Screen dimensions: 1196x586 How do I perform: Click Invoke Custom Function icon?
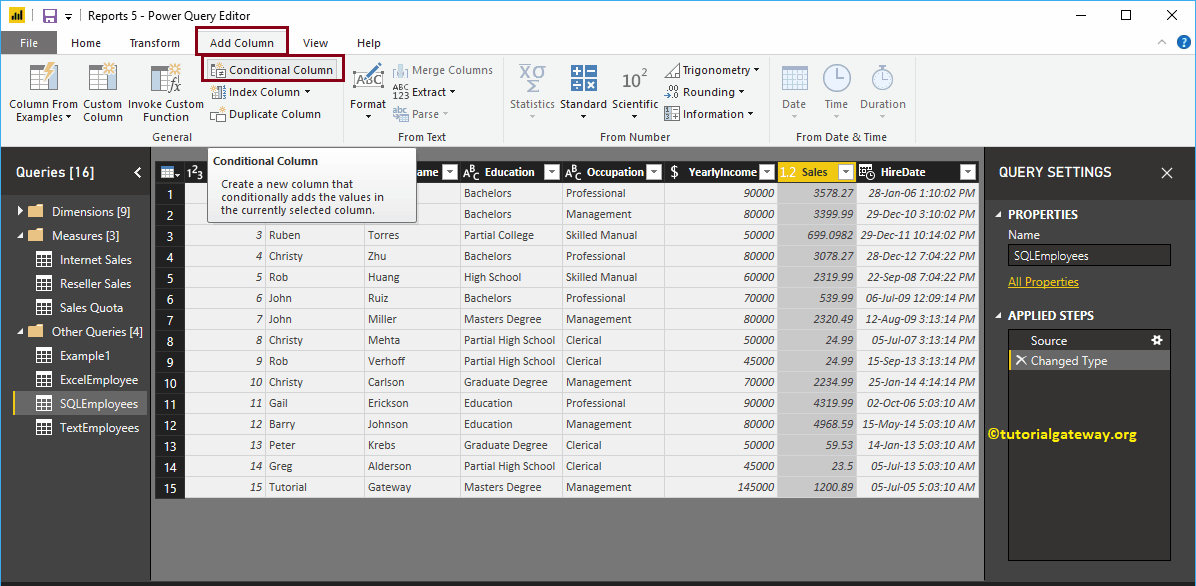(x=166, y=79)
